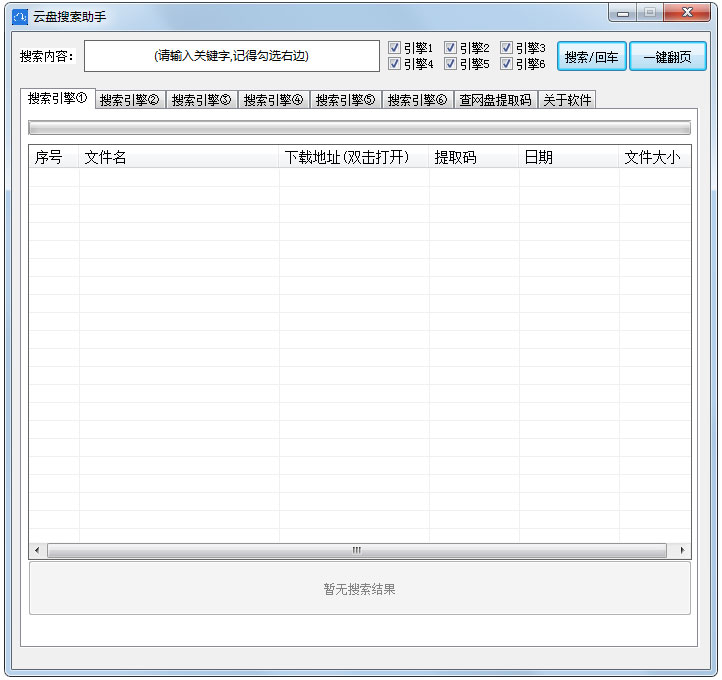Uncheck the 引擎5 checkbox
This screenshot has height=680, width=722.
pos(450,64)
